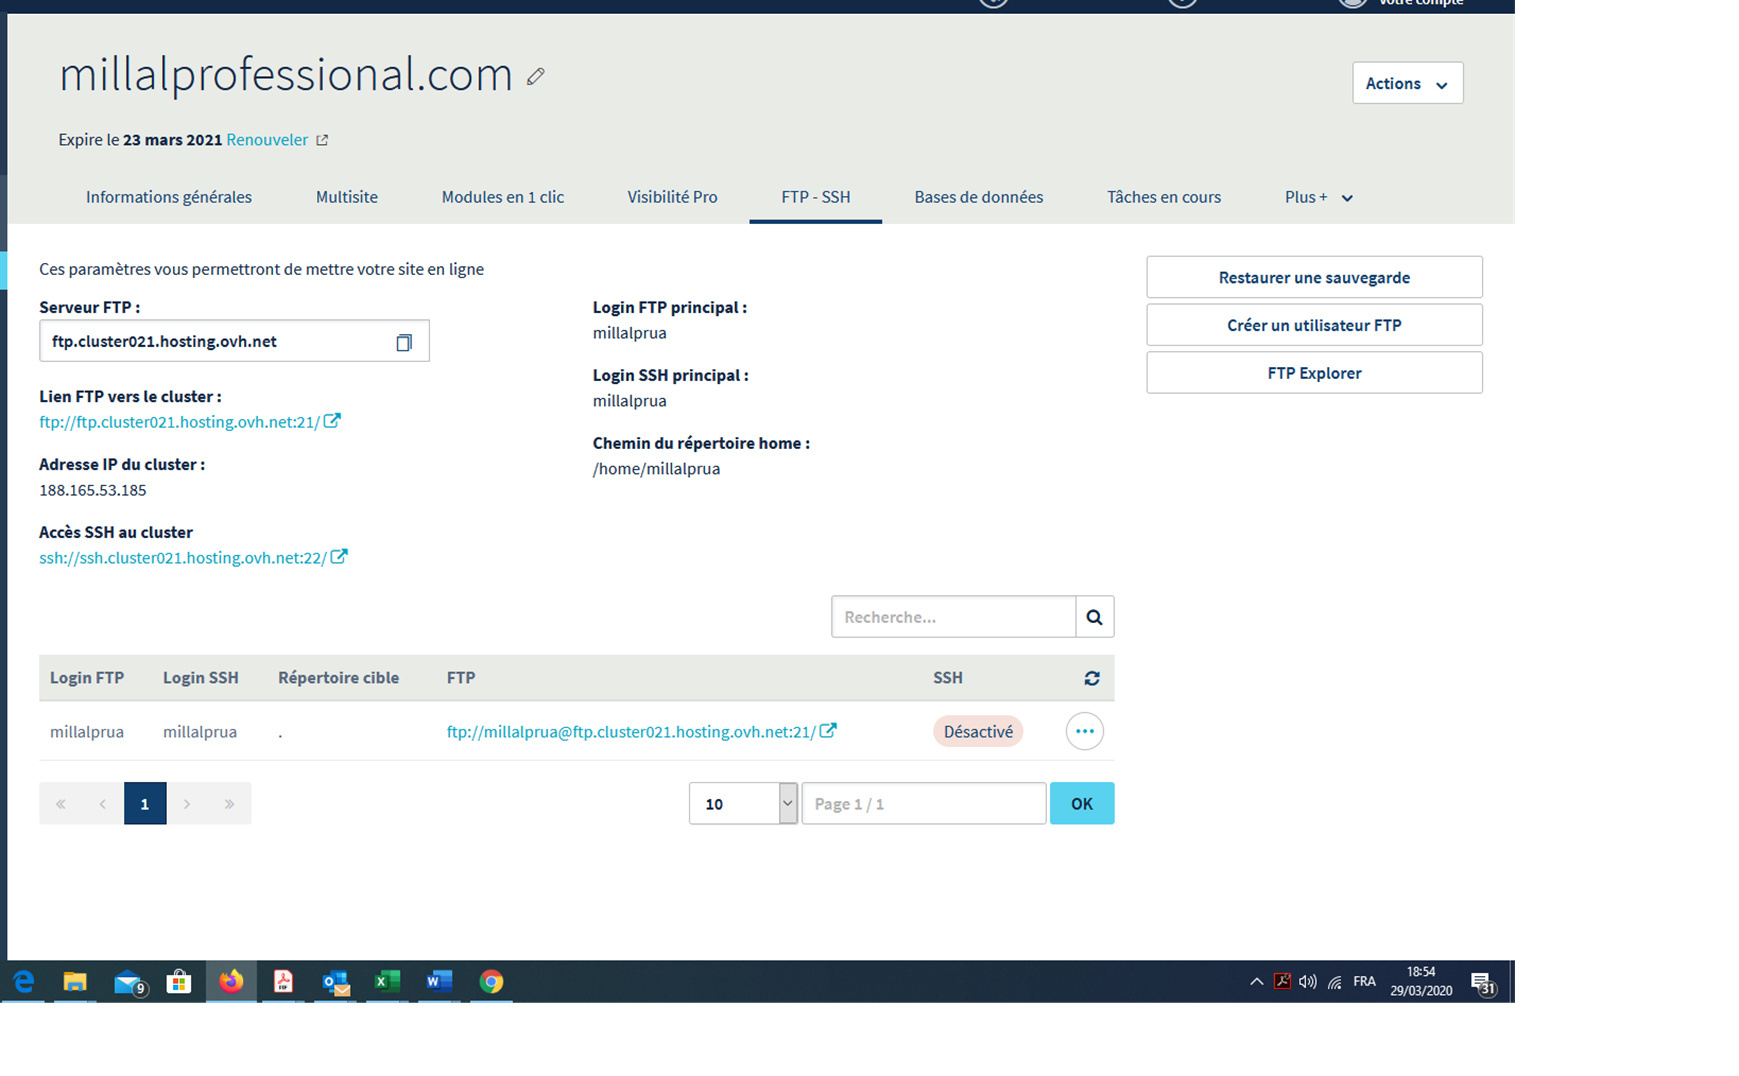Expand the Actions dropdown
1739x1076 pixels.
1406,84
